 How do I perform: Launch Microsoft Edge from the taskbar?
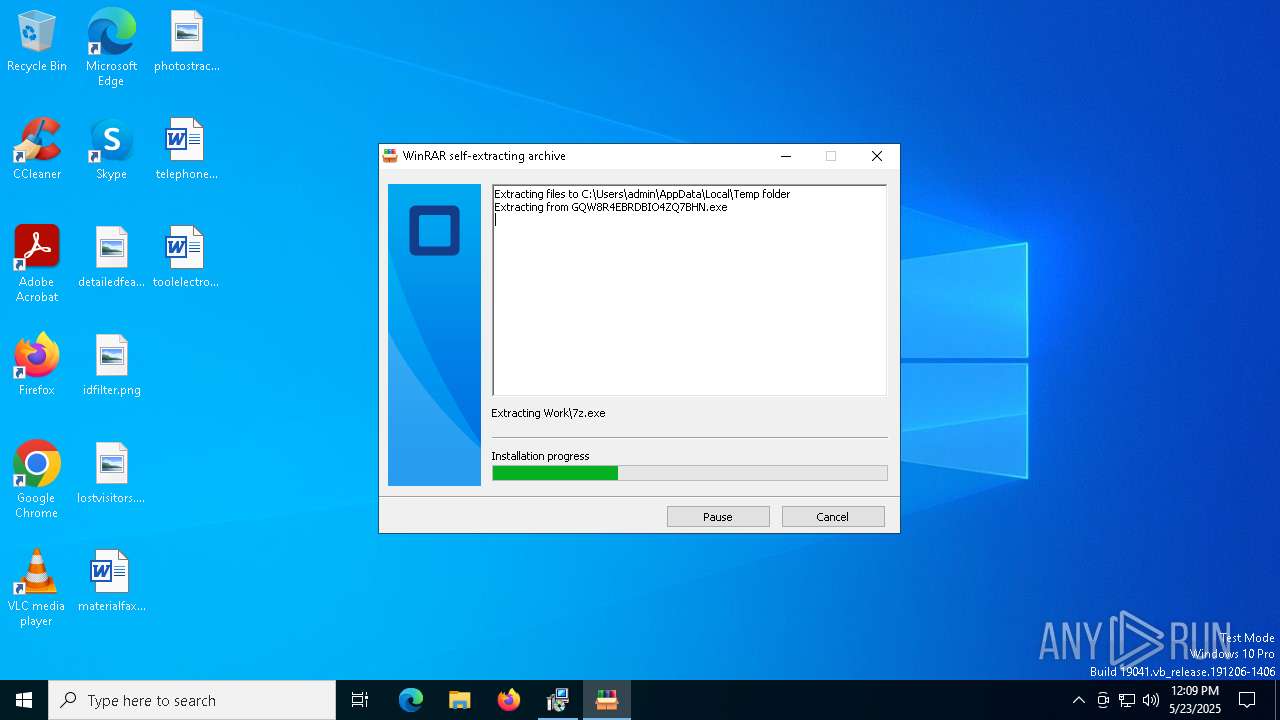tap(411, 700)
